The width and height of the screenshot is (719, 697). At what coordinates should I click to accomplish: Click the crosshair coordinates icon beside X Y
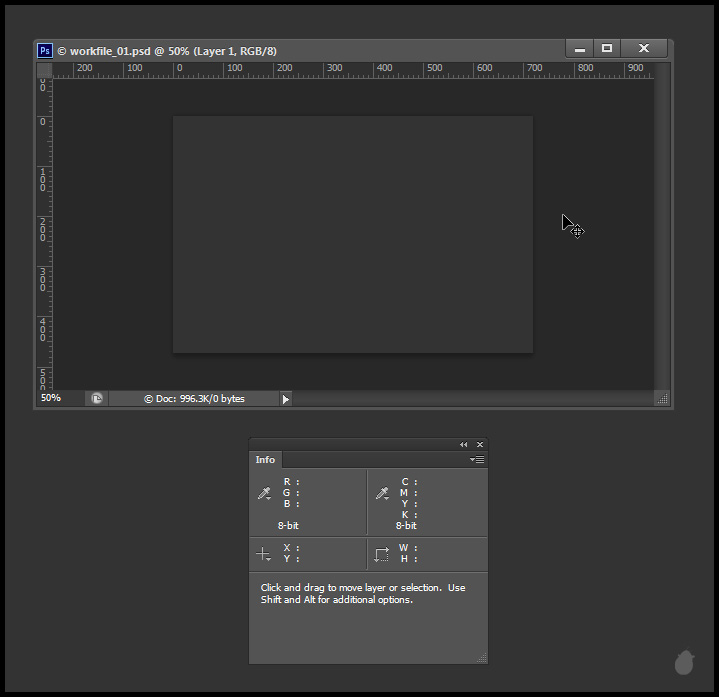(264, 554)
